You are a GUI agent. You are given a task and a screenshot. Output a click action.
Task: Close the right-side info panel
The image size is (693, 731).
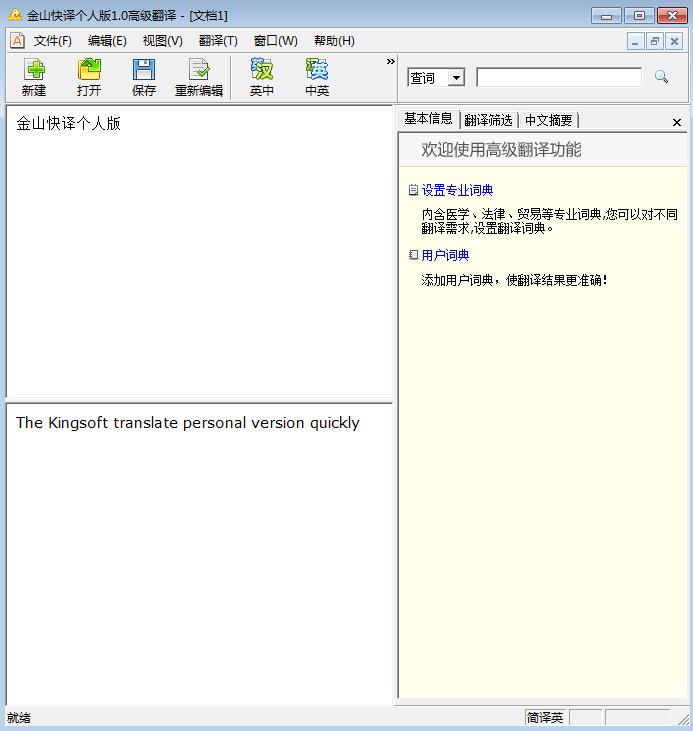click(677, 123)
